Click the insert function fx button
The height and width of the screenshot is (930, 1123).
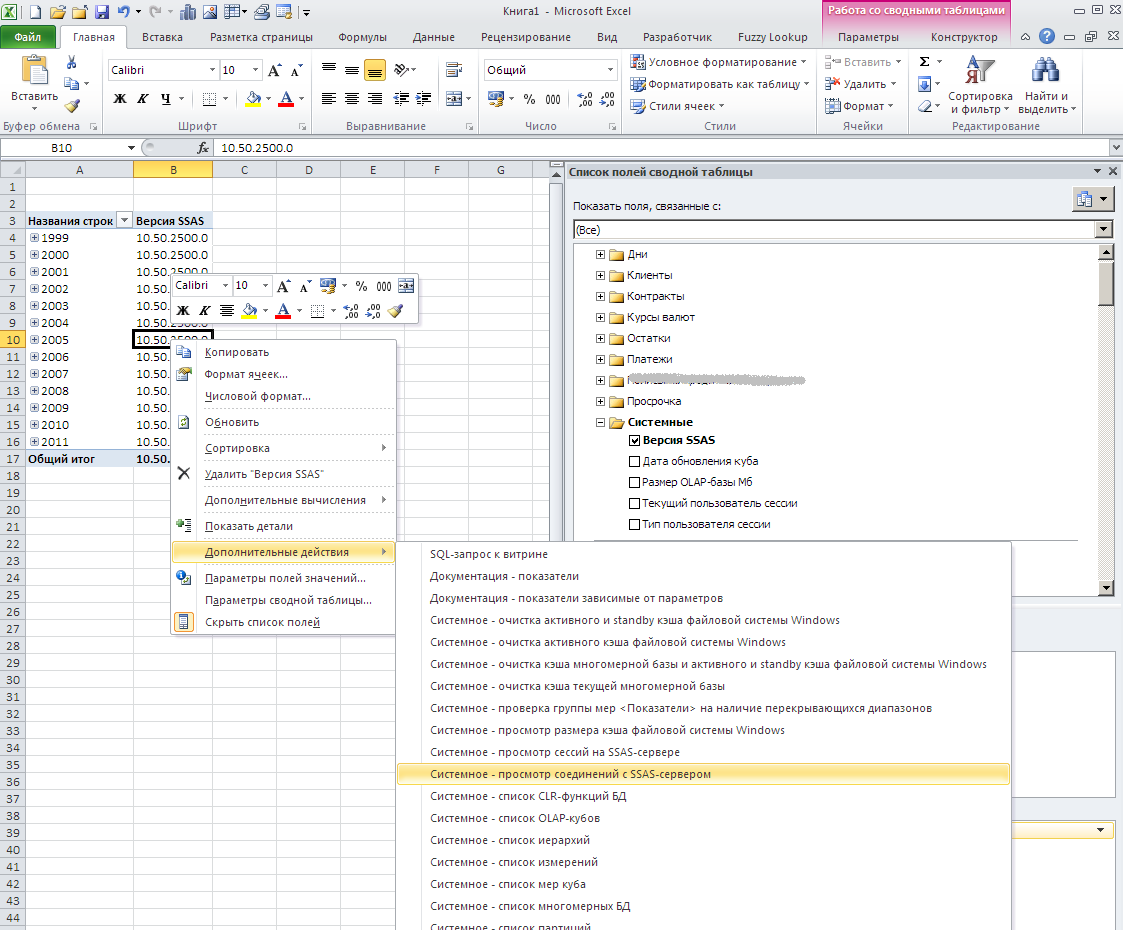203,148
